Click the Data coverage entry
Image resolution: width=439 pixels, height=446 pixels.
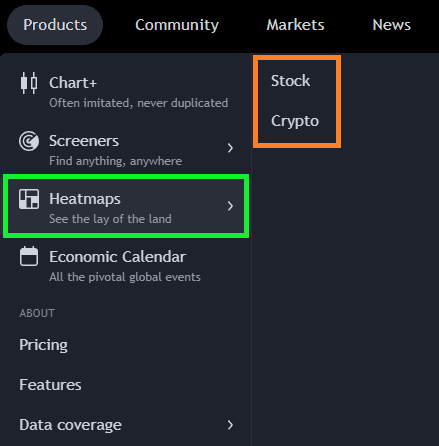pyautogui.click(x=127, y=425)
